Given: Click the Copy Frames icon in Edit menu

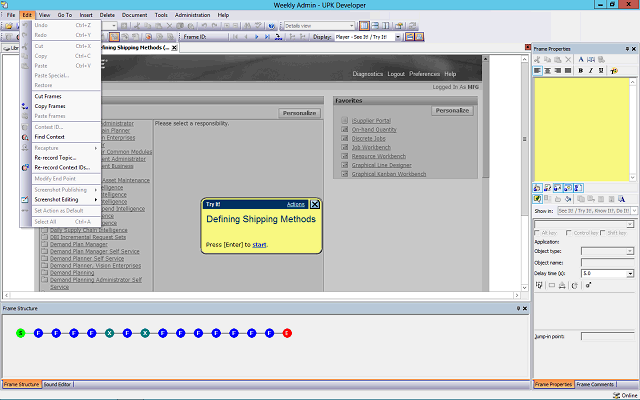Looking at the screenshot, I should click(25, 106).
